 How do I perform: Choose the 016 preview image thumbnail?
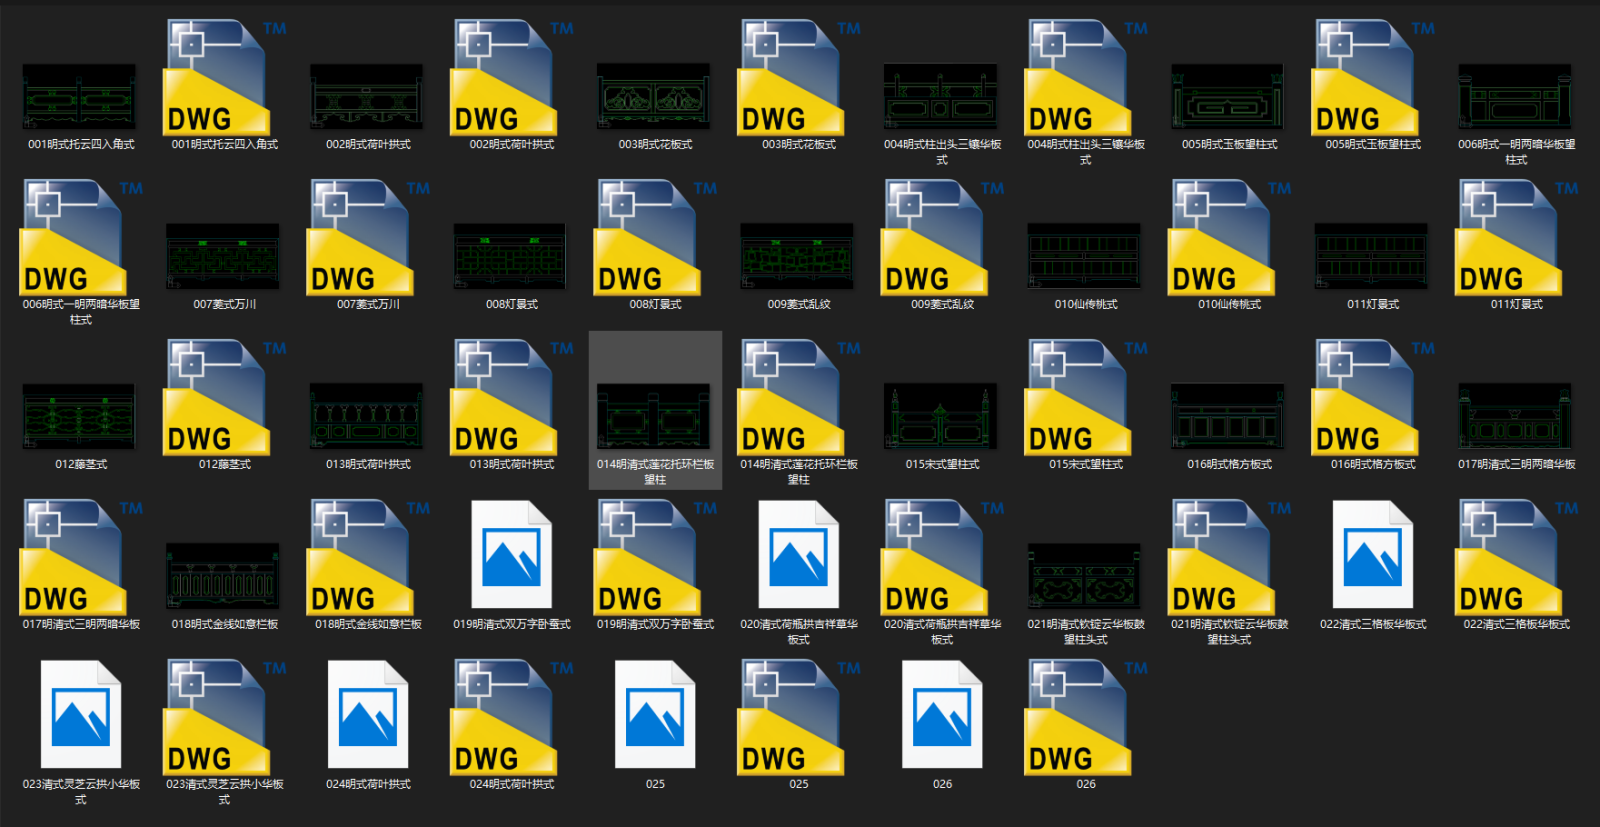pos(1228,417)
